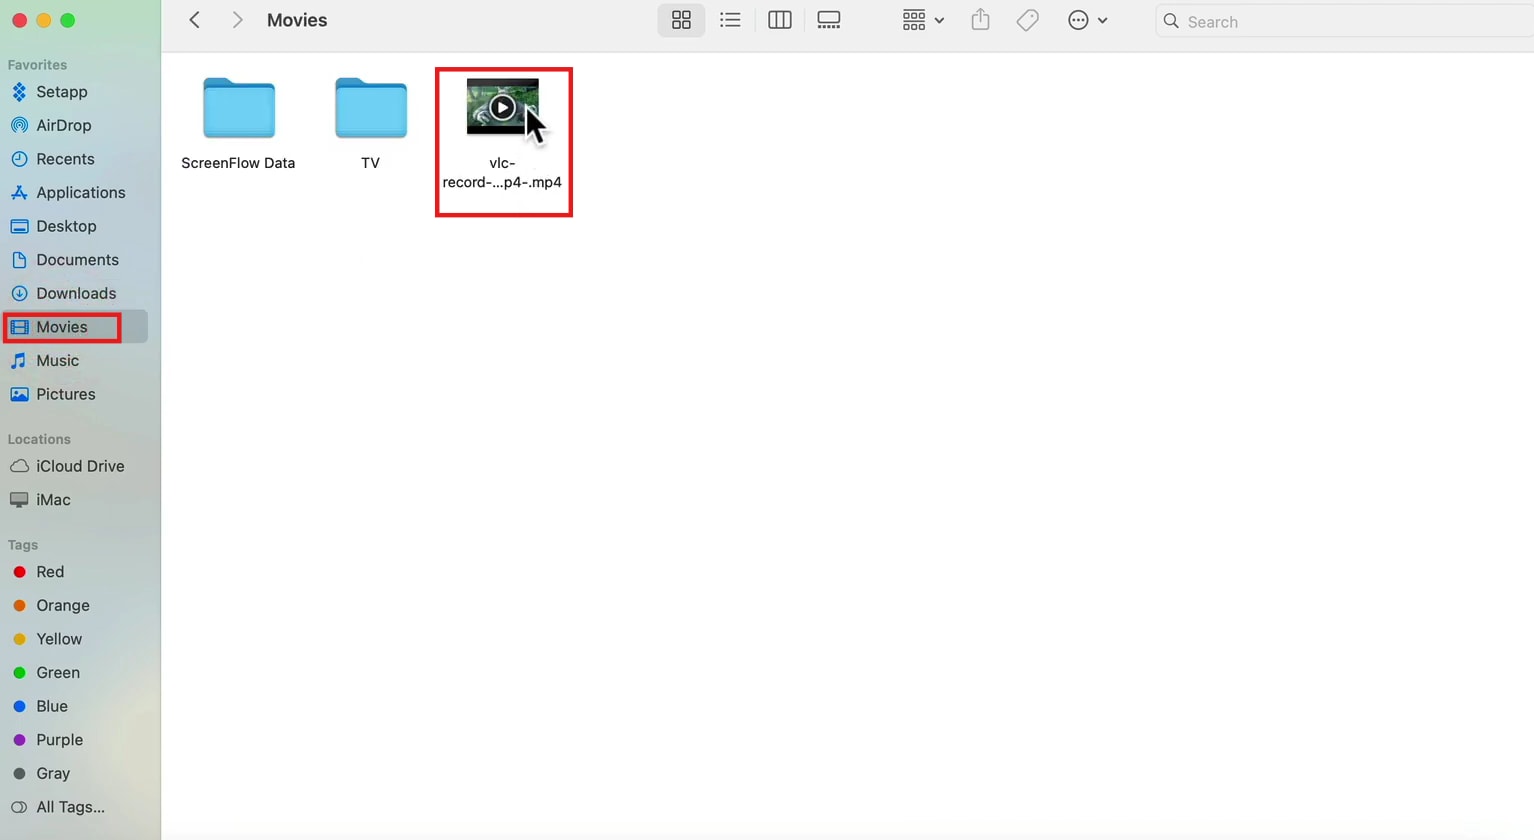Screen dimensions: 1534x840
Task: Select the TV folder
Action: point(370,107)
